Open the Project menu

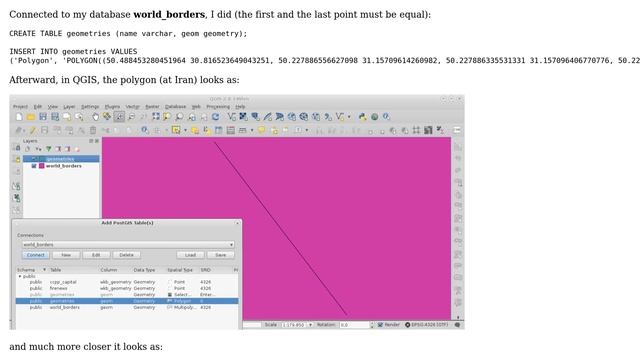pos(20,107)
